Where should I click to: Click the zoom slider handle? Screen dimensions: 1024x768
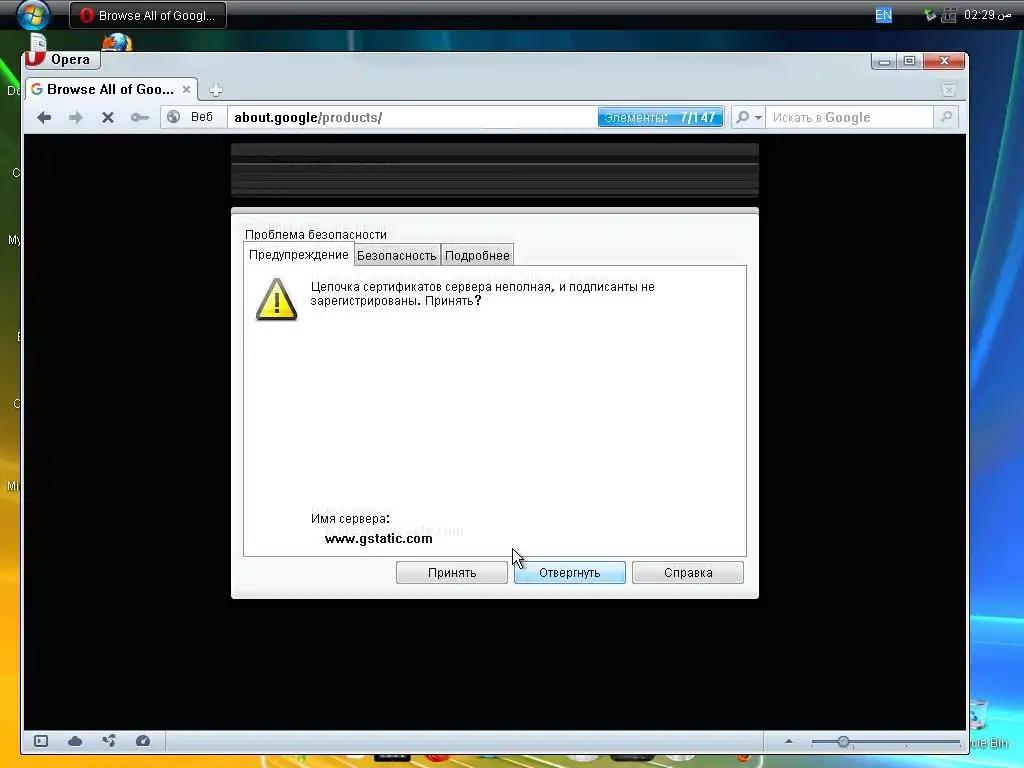[x=843, y=742]
